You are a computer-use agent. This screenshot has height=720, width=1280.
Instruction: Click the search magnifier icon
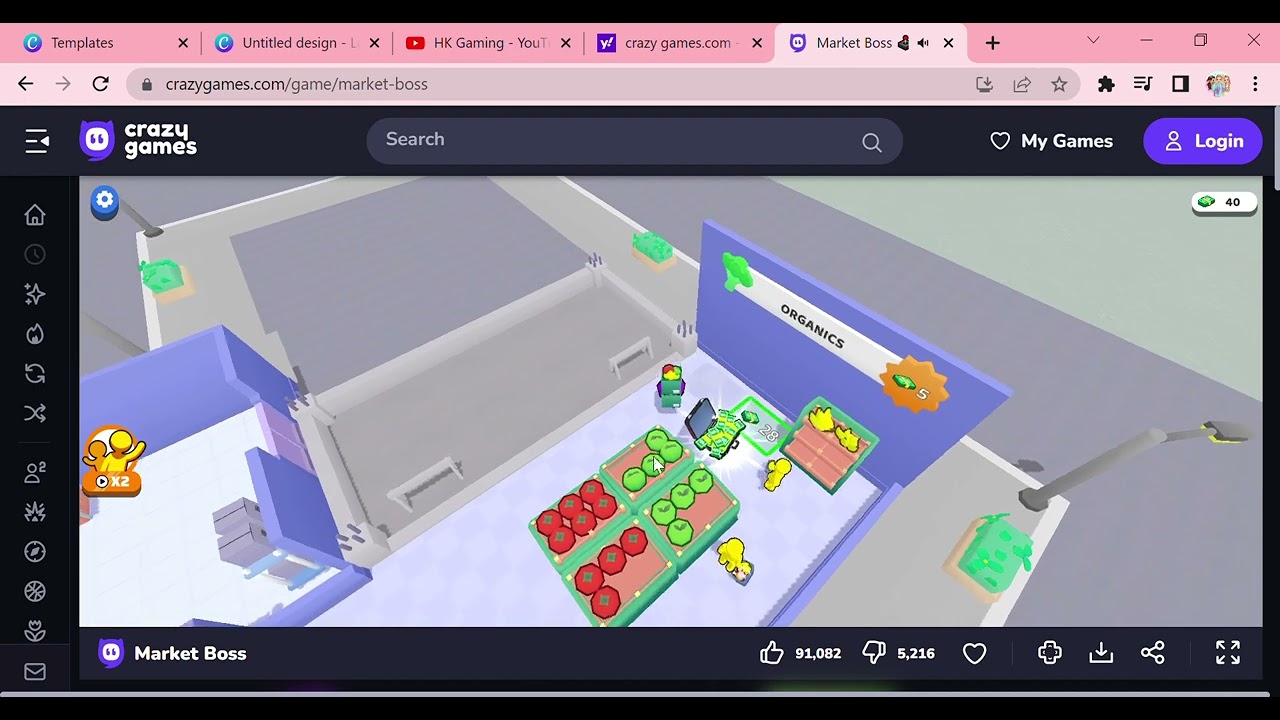coord(872,142)
